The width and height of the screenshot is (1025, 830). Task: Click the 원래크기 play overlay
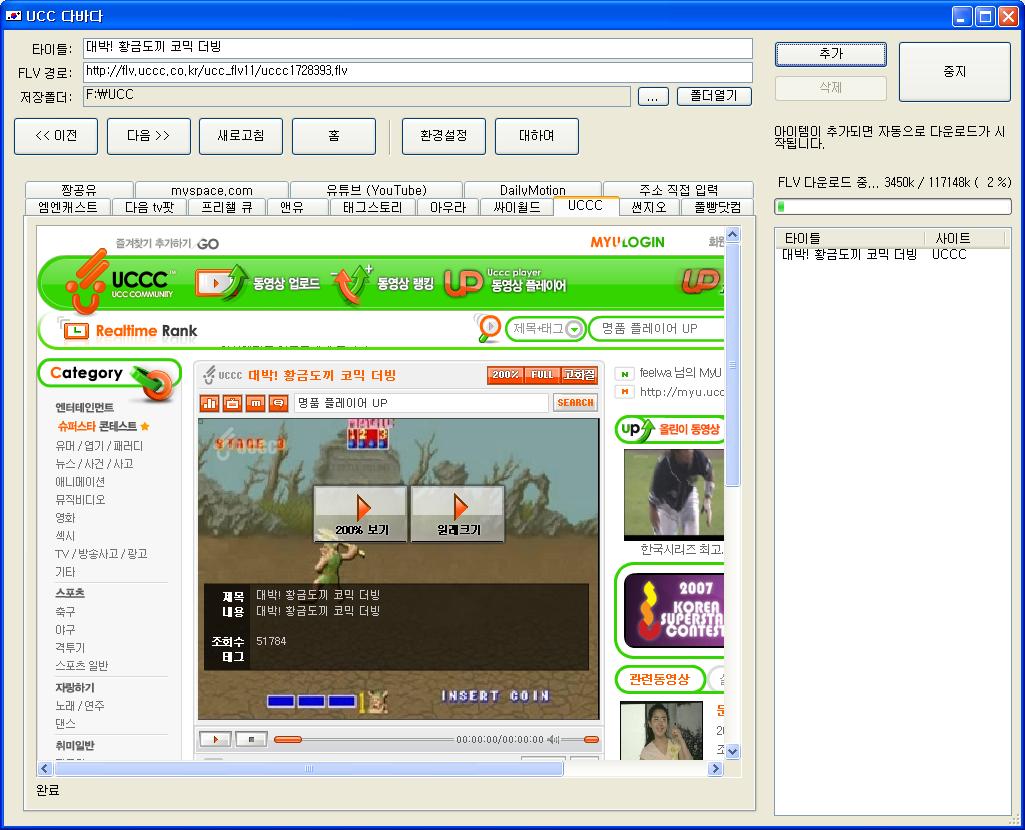coord(458,514)
